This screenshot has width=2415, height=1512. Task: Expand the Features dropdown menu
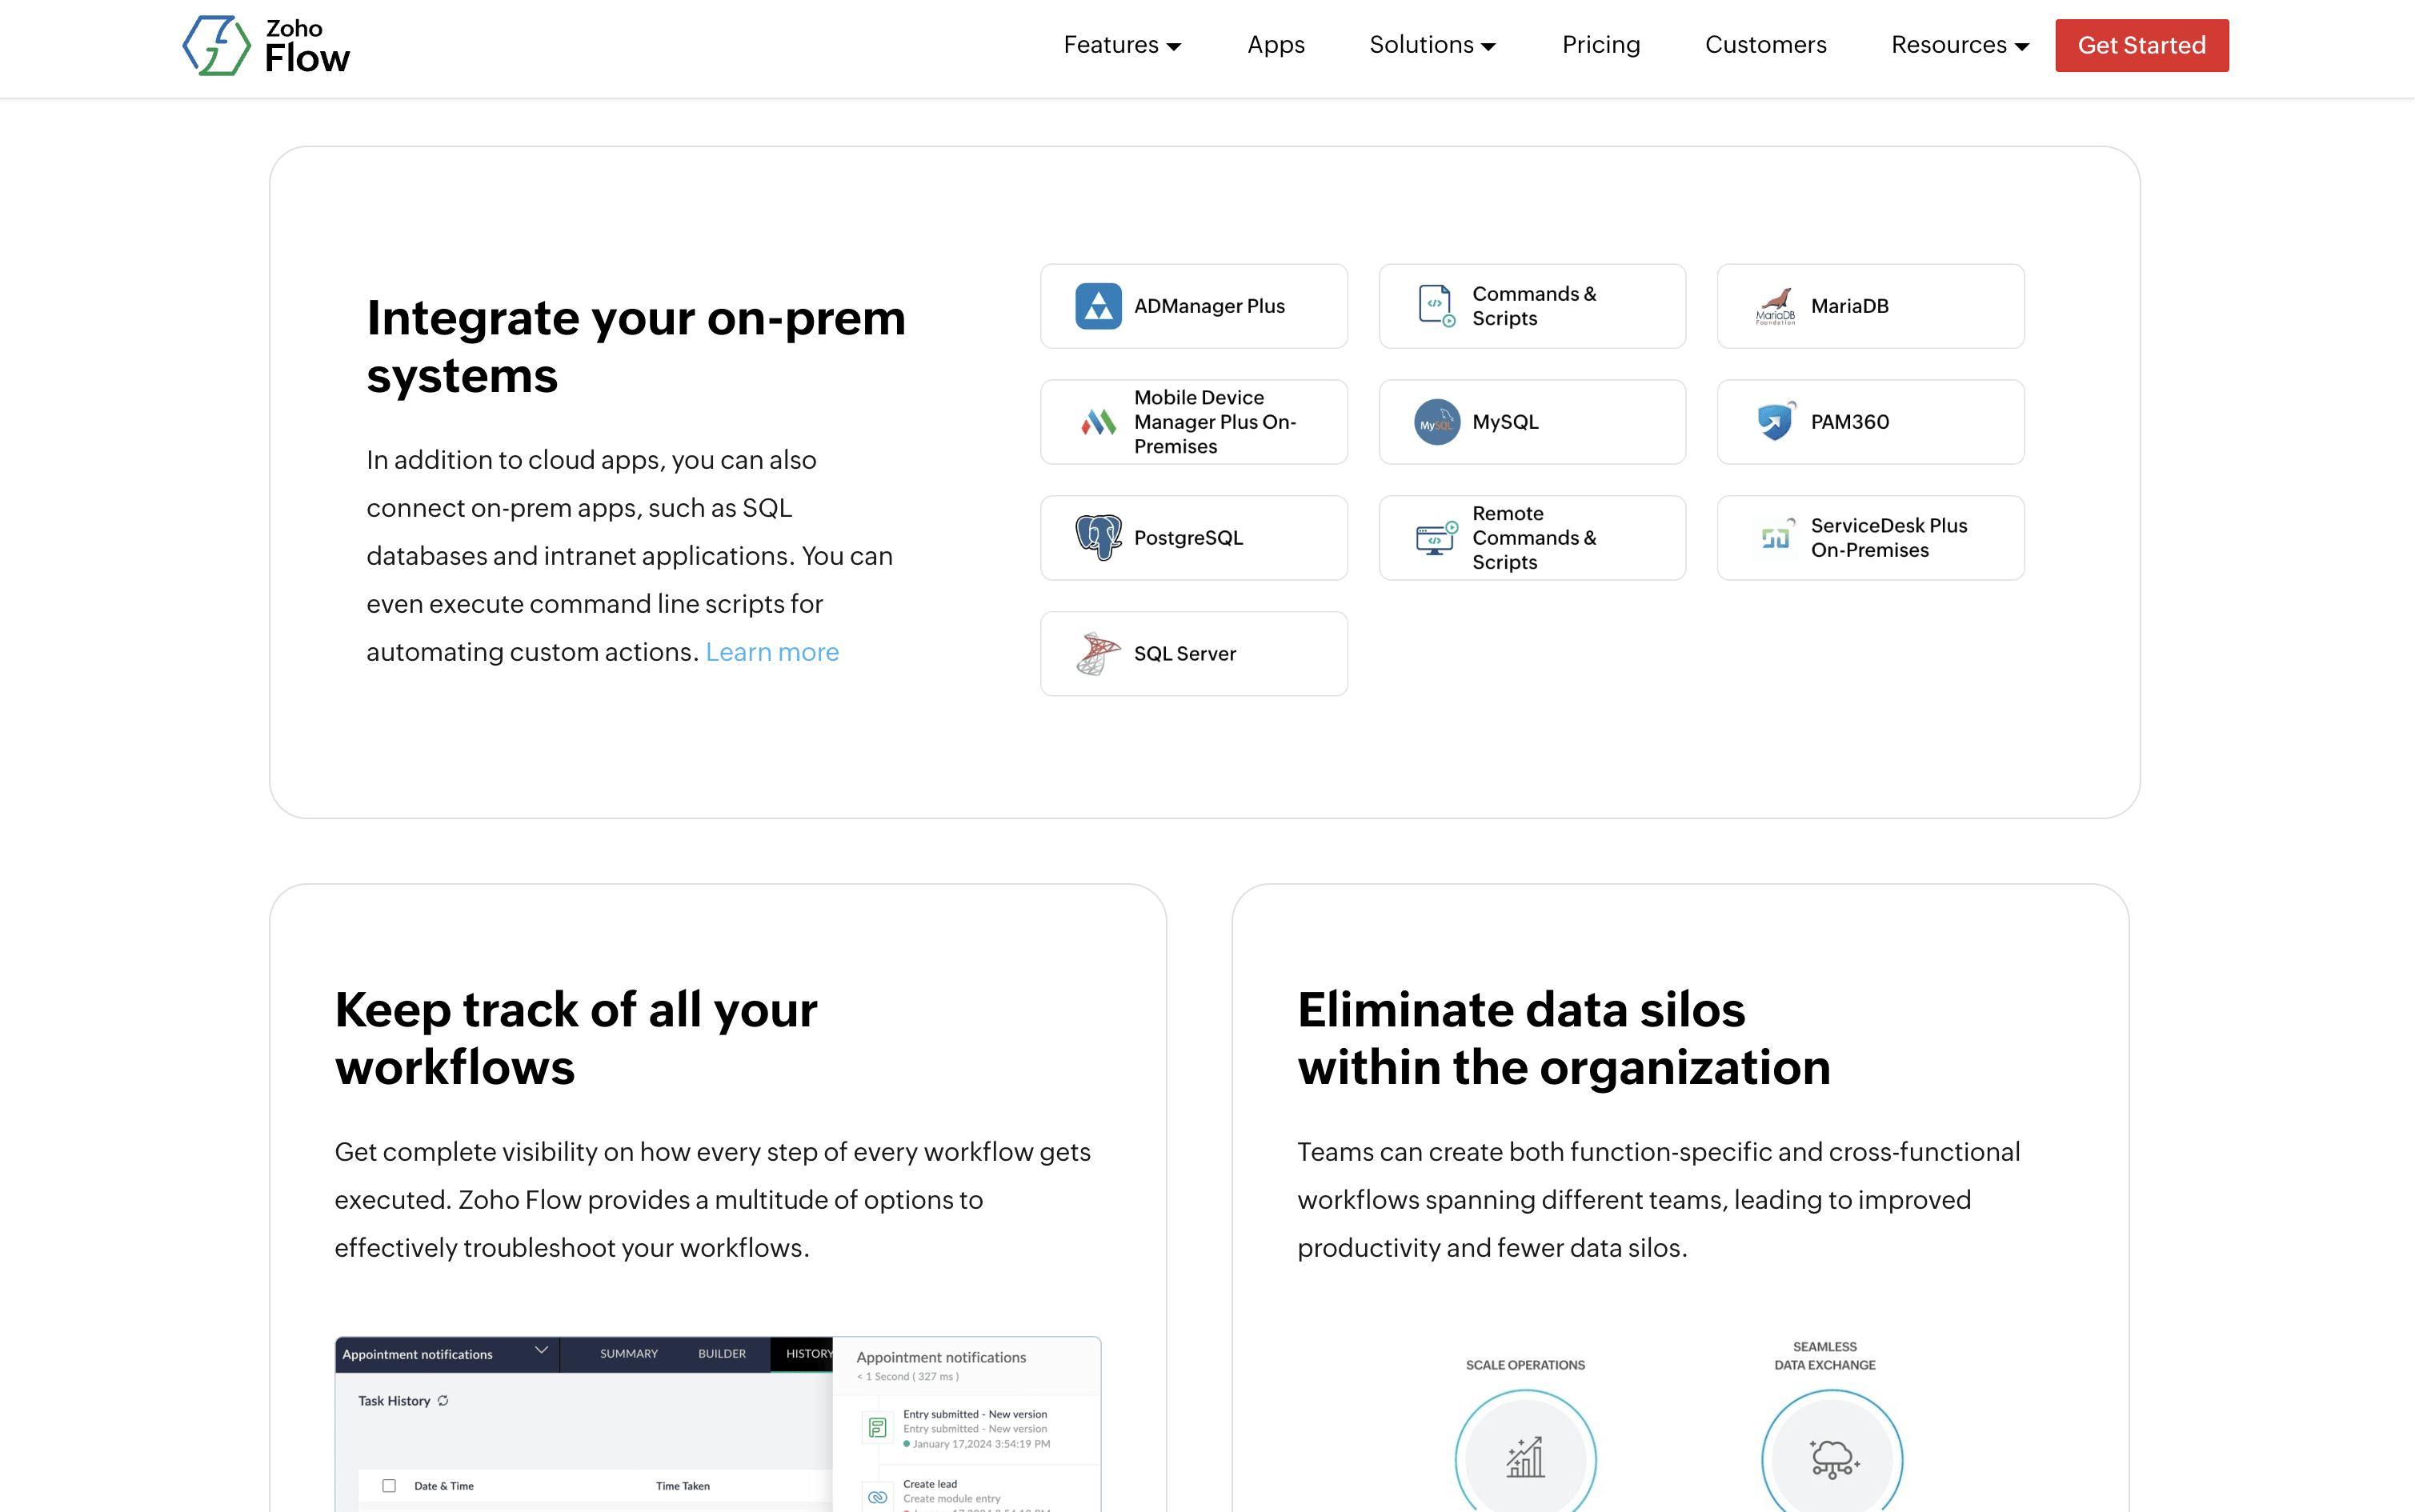tap(1122, 45)
